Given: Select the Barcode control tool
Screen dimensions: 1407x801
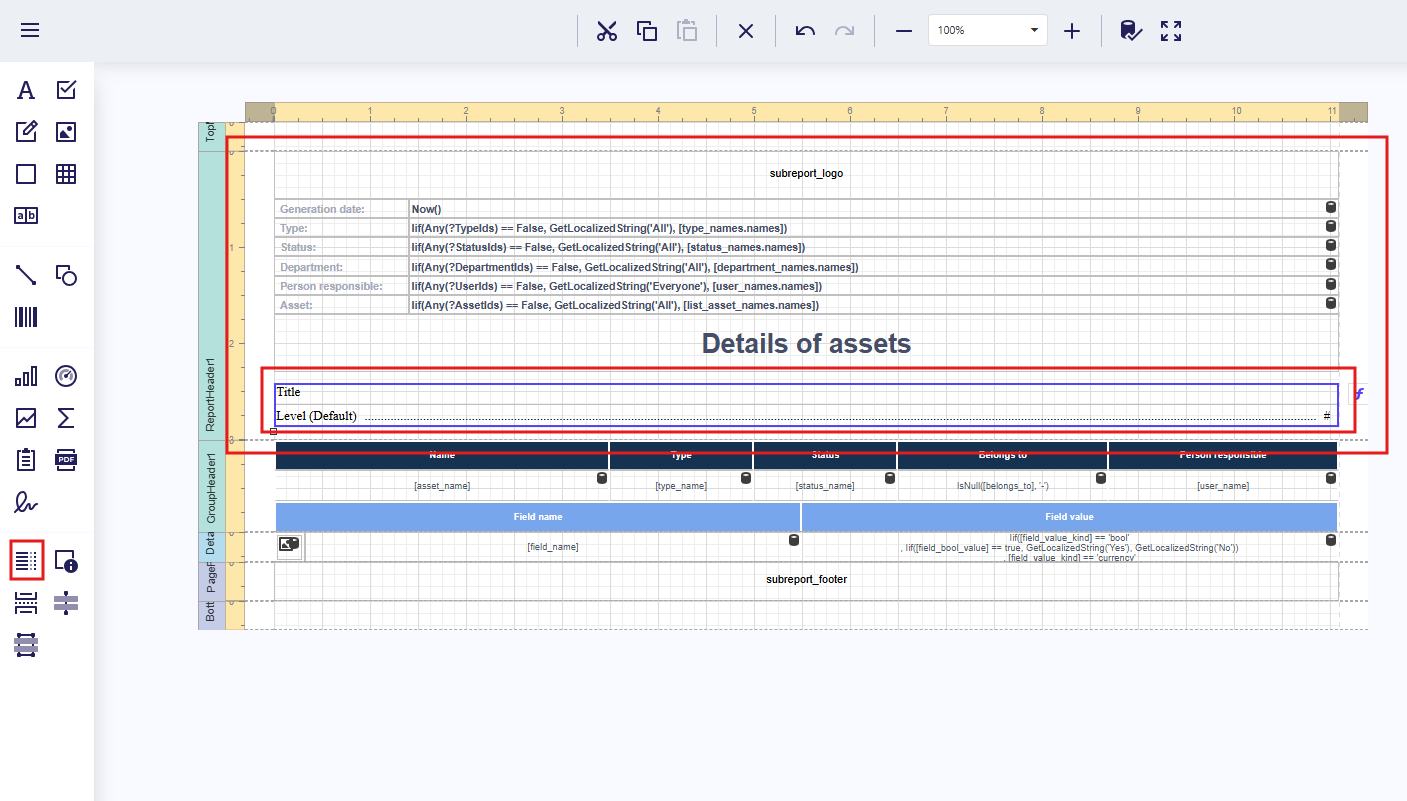Looking at the screenshot, I should coord(26,318).
